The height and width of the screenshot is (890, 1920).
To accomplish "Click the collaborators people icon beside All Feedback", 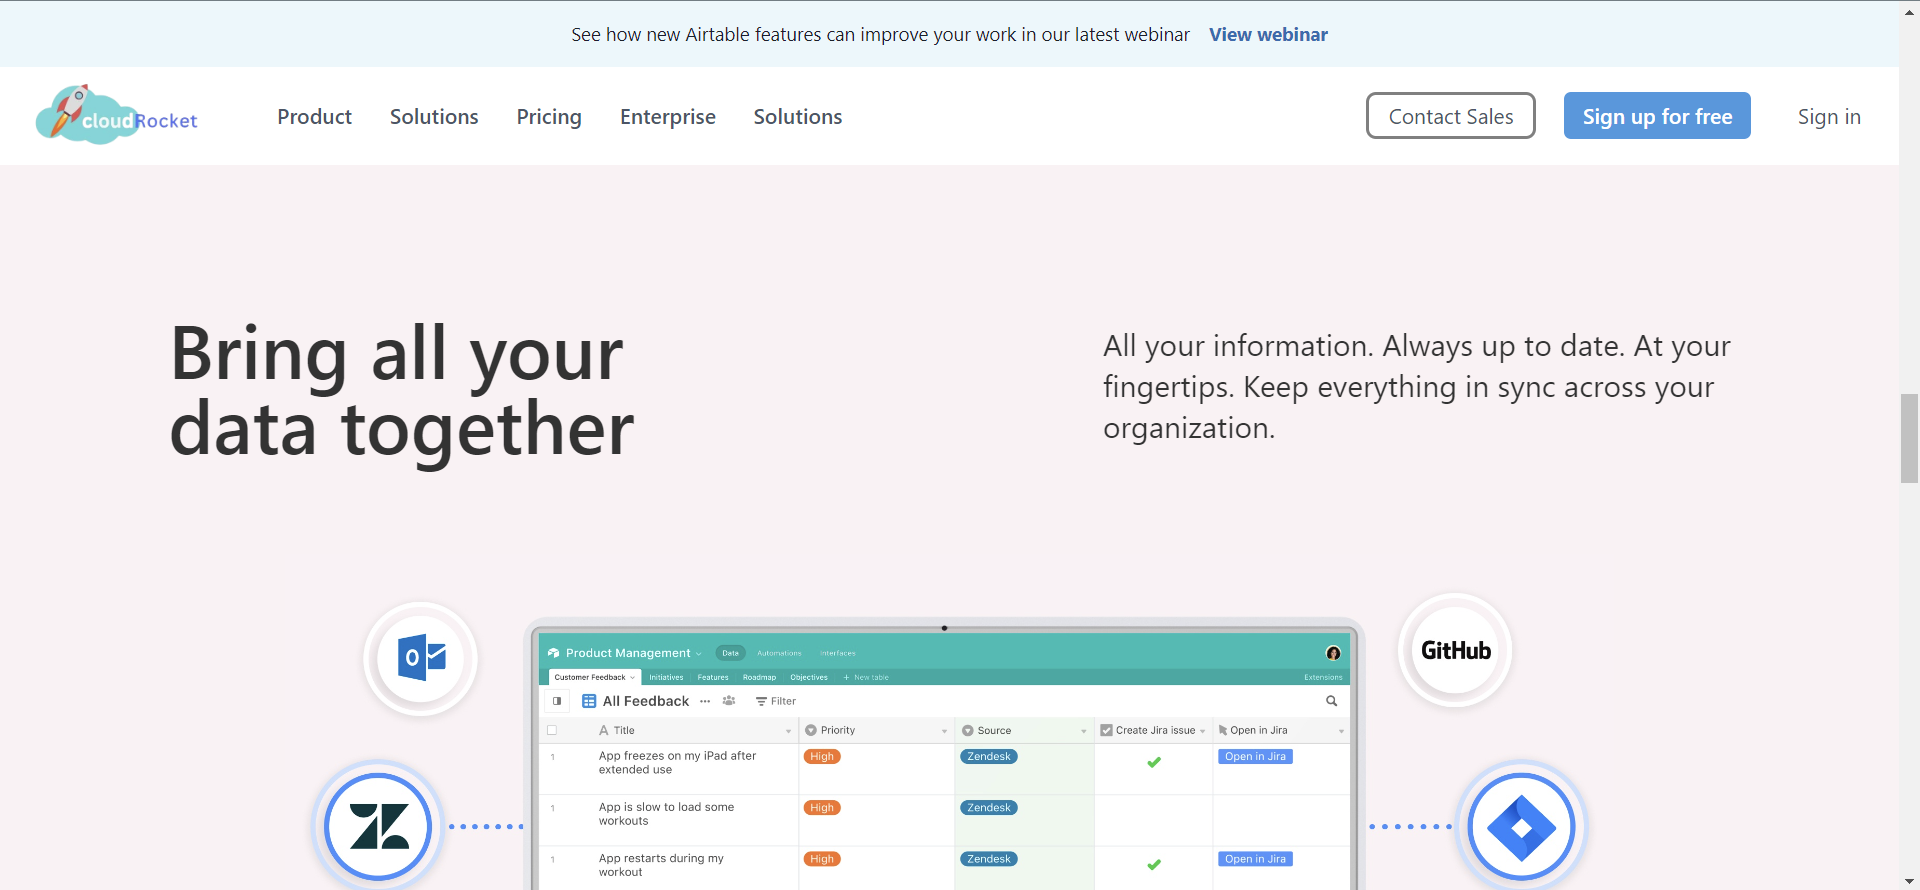I will 729,701.
